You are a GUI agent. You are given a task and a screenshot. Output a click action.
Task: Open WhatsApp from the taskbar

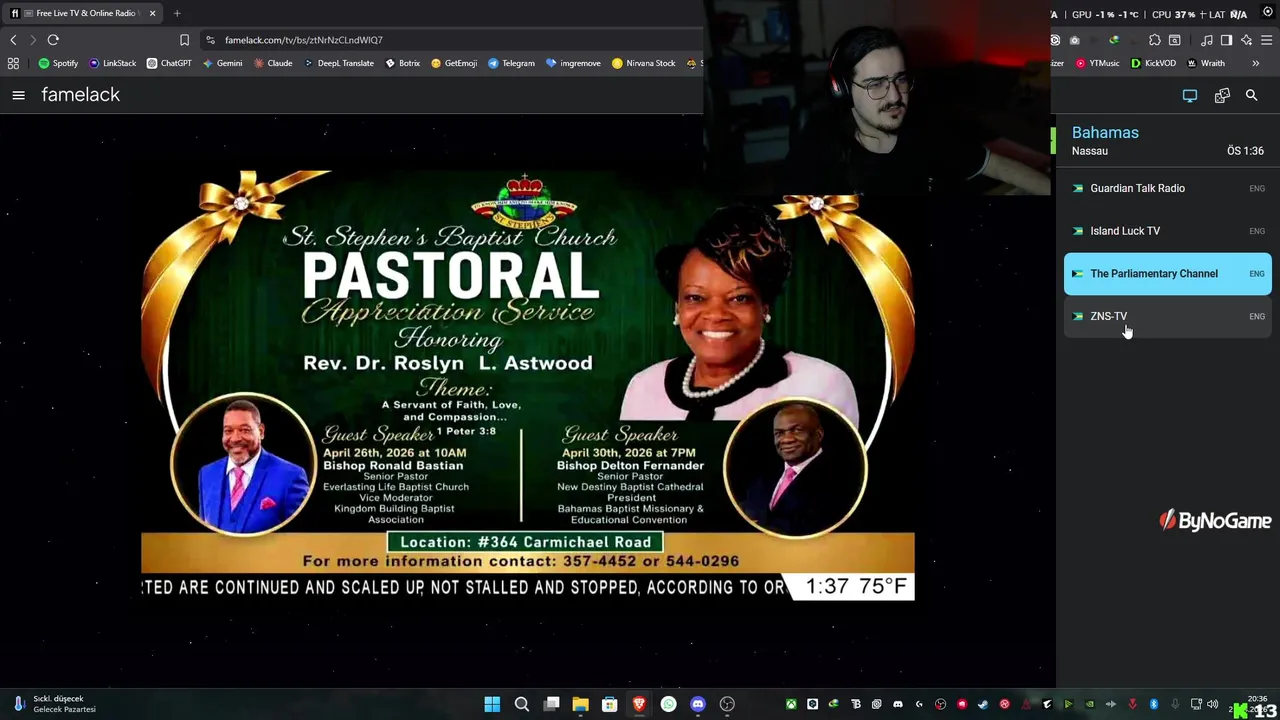[668, 704]
